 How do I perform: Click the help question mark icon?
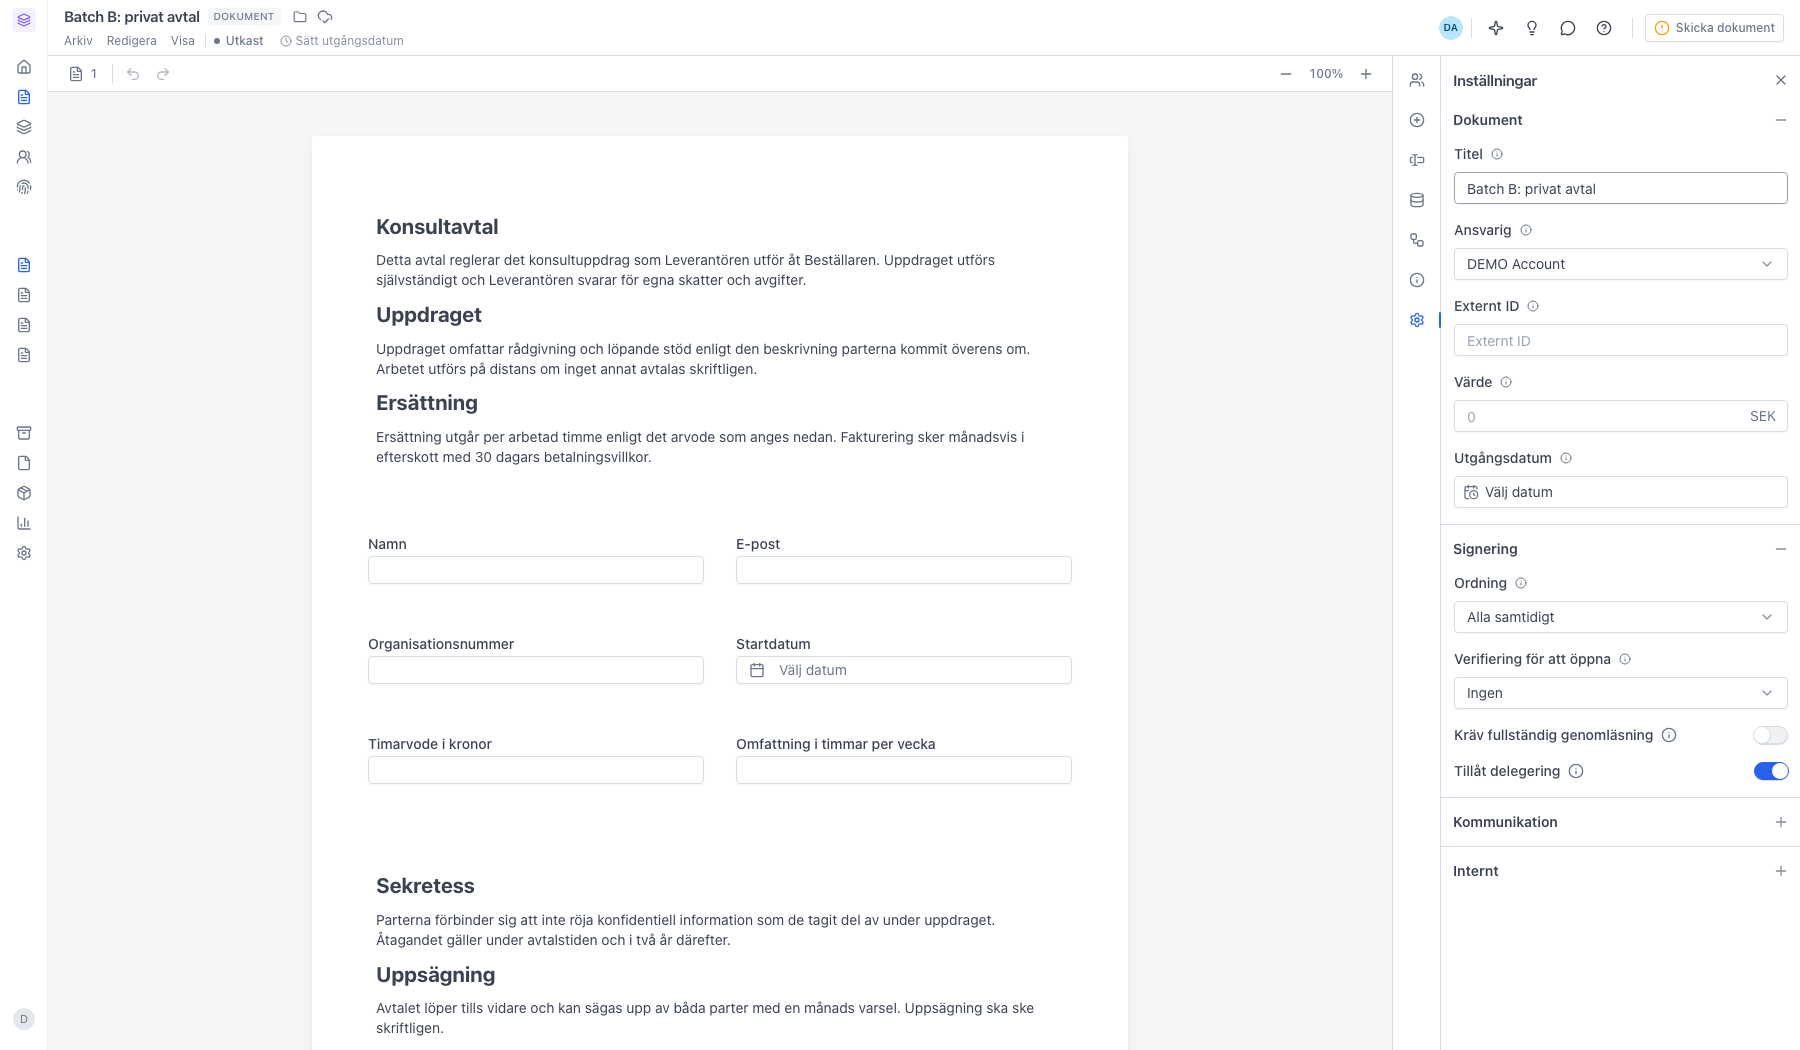click(1604, 28)
